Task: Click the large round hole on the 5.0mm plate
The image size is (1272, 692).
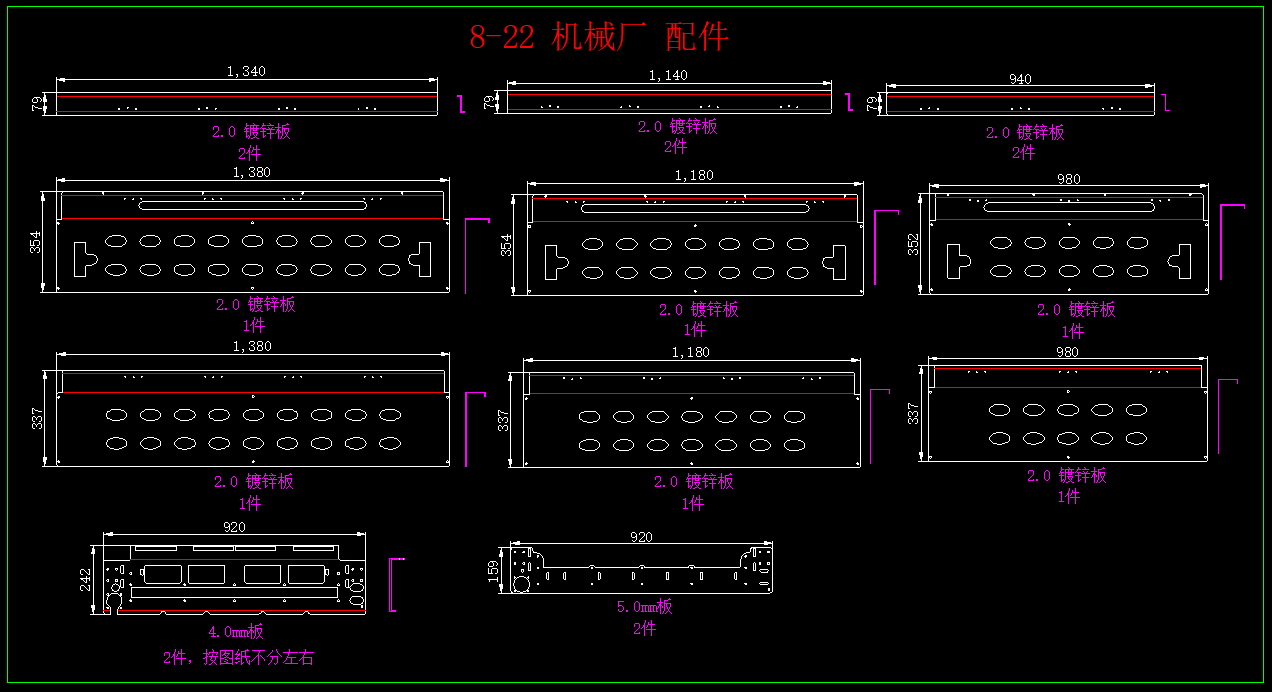Action: [521, 583]
